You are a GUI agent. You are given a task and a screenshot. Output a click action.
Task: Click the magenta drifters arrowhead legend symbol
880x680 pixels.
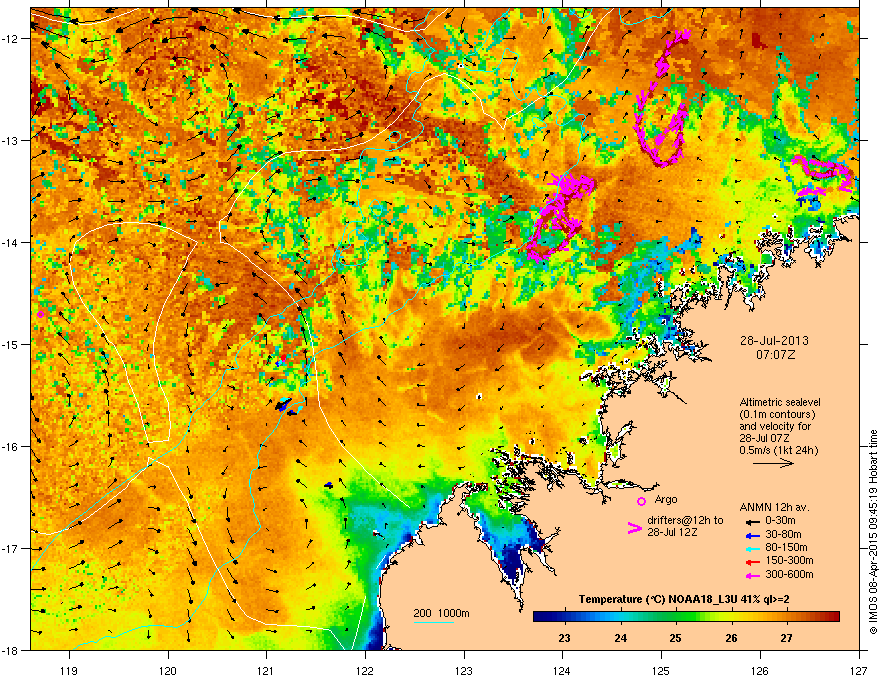[634, 528]
